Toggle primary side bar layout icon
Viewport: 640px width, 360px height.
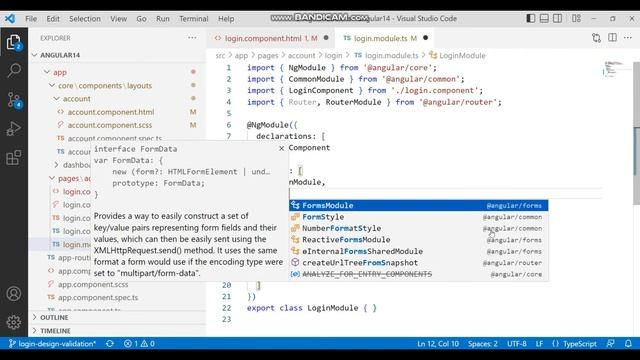pos(530,18)
